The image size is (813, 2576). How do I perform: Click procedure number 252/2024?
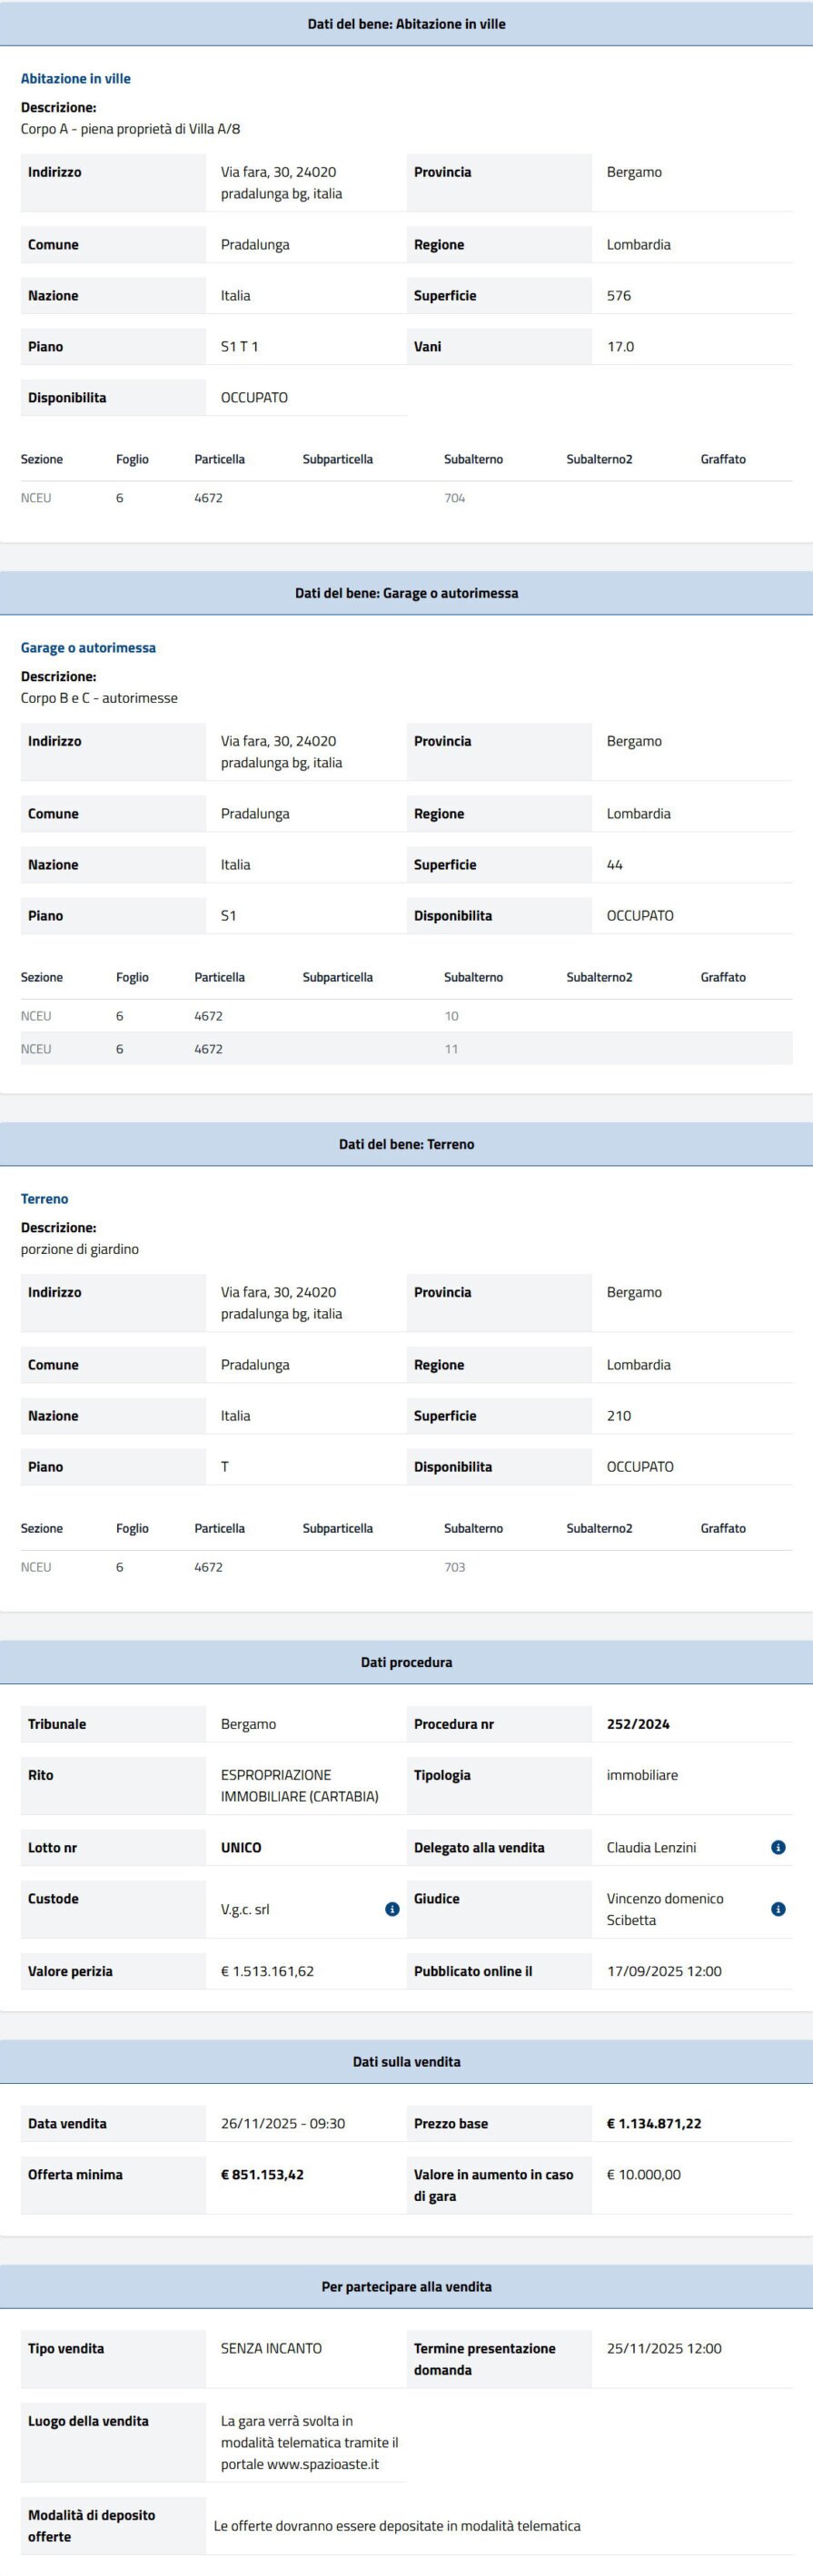point(638,1724)
